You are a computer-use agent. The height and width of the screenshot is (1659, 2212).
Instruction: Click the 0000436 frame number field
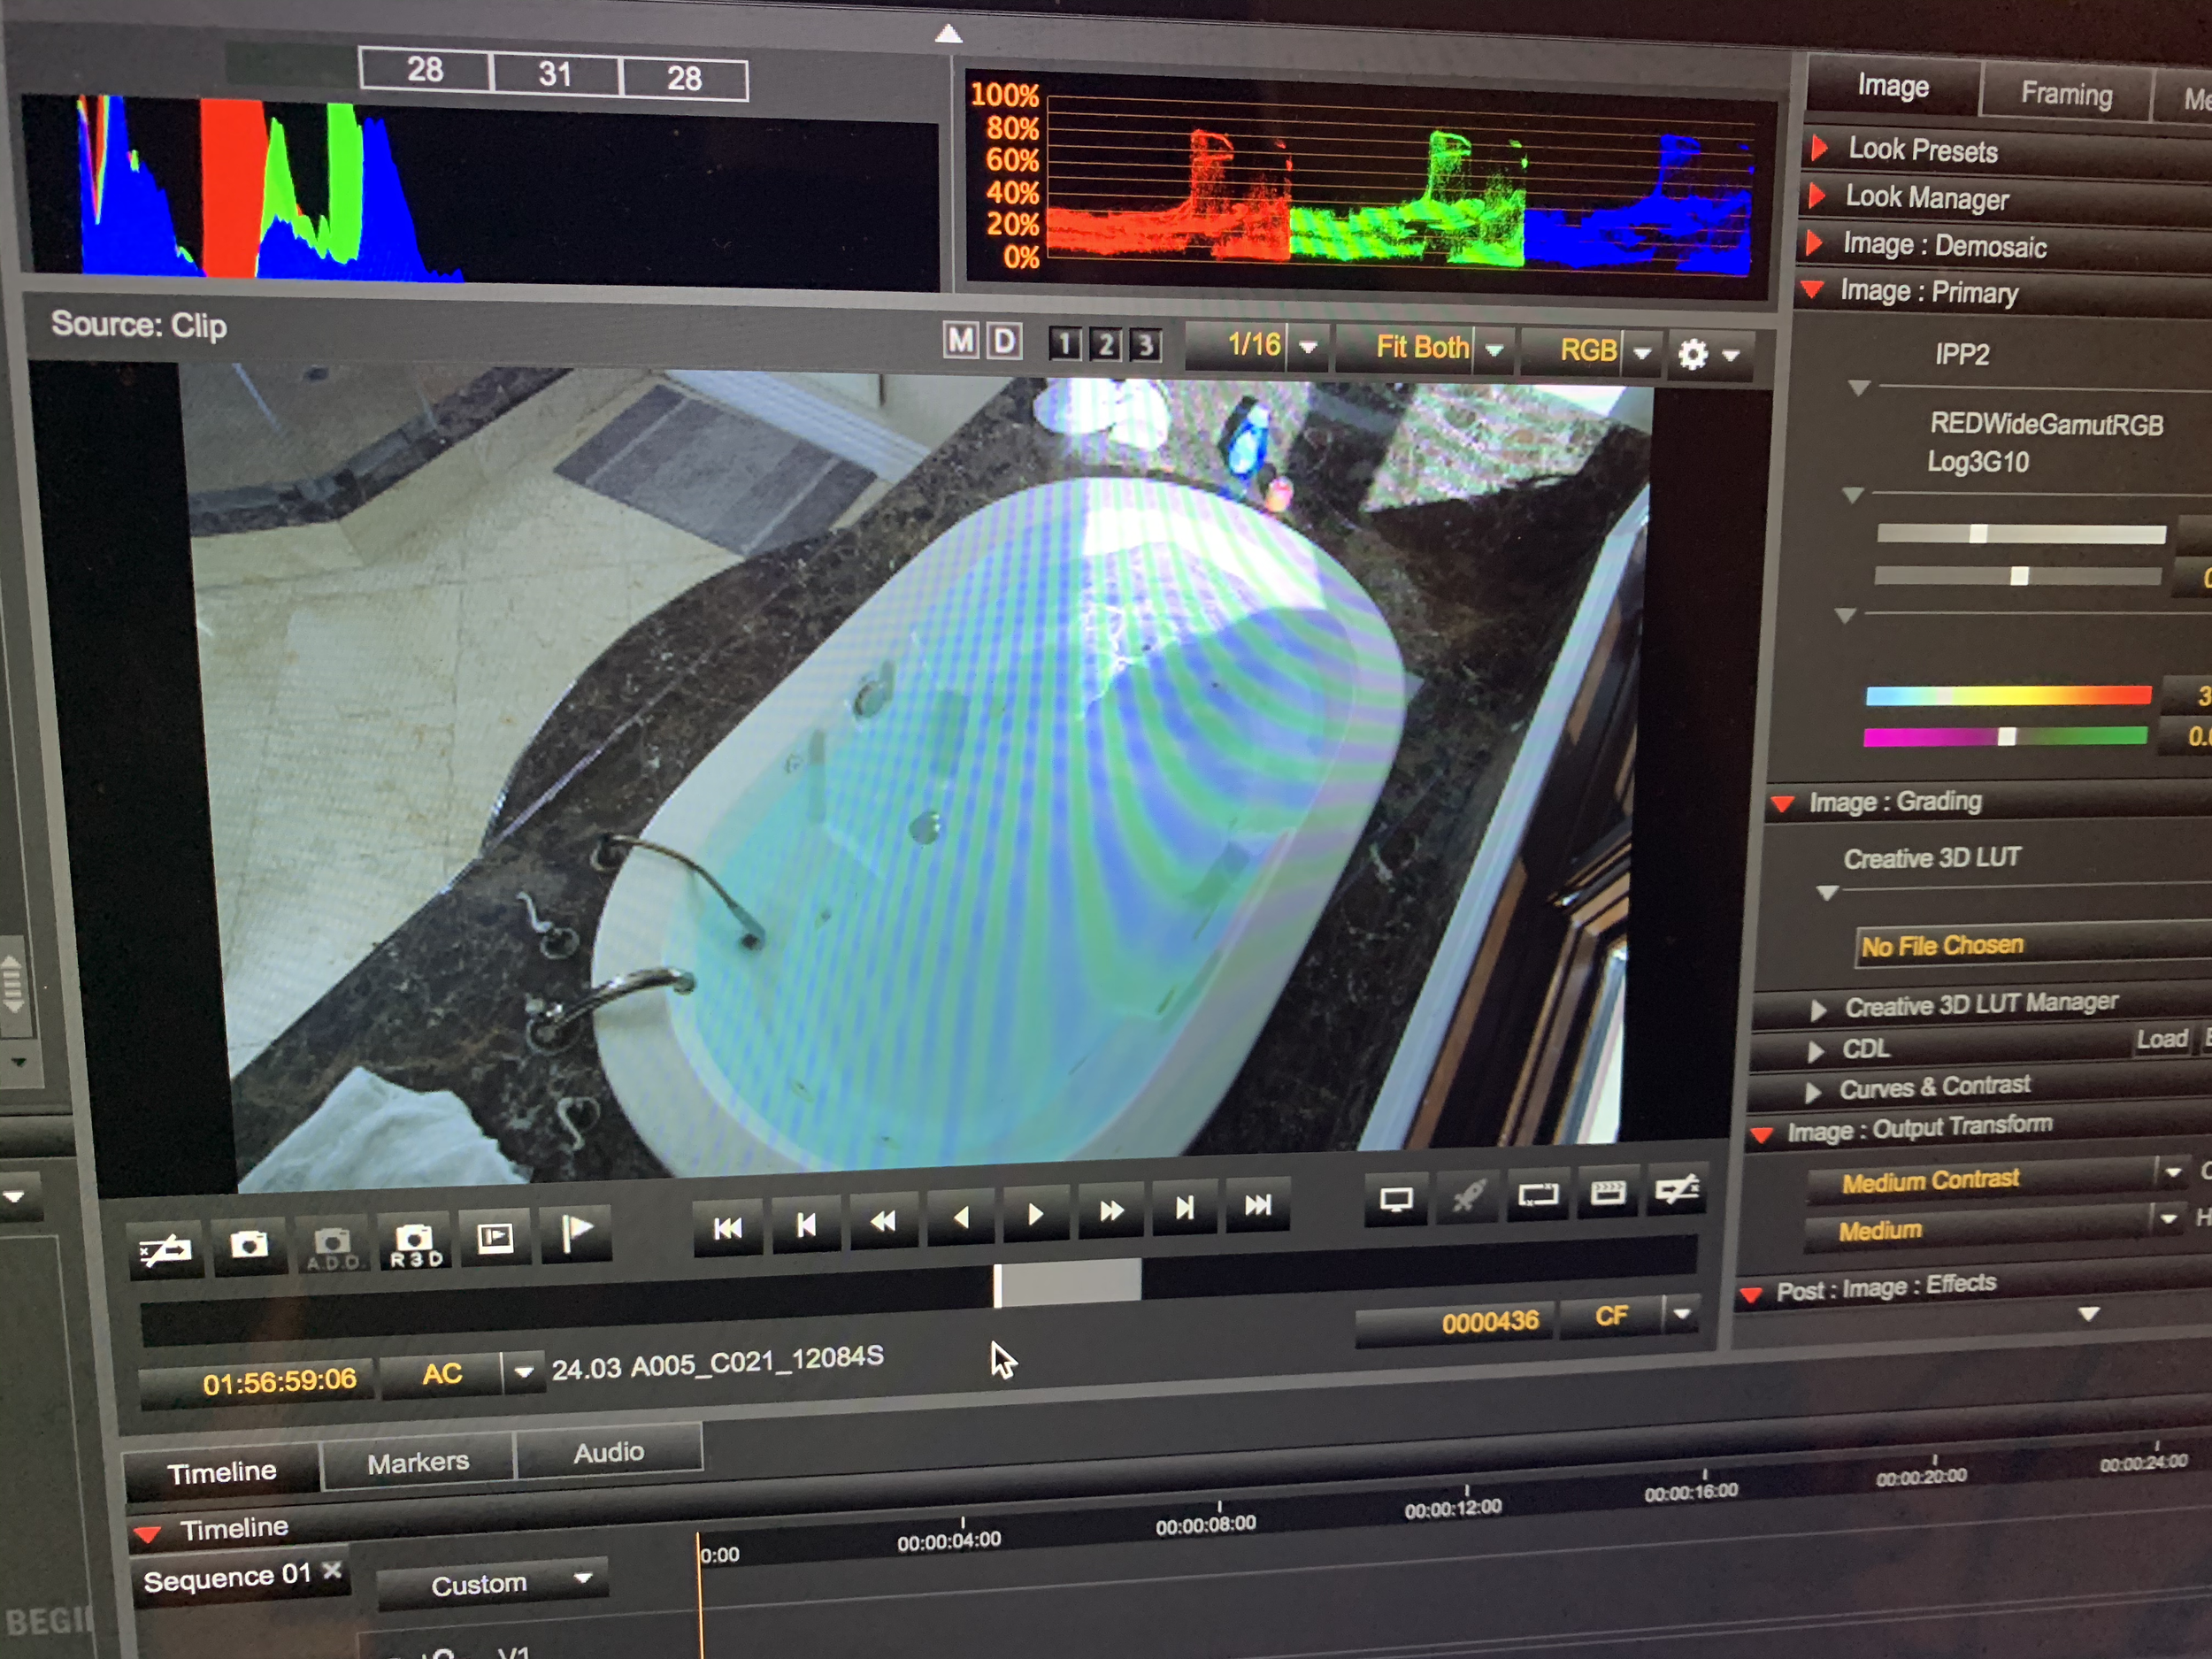click(x=1455, y=1323)
